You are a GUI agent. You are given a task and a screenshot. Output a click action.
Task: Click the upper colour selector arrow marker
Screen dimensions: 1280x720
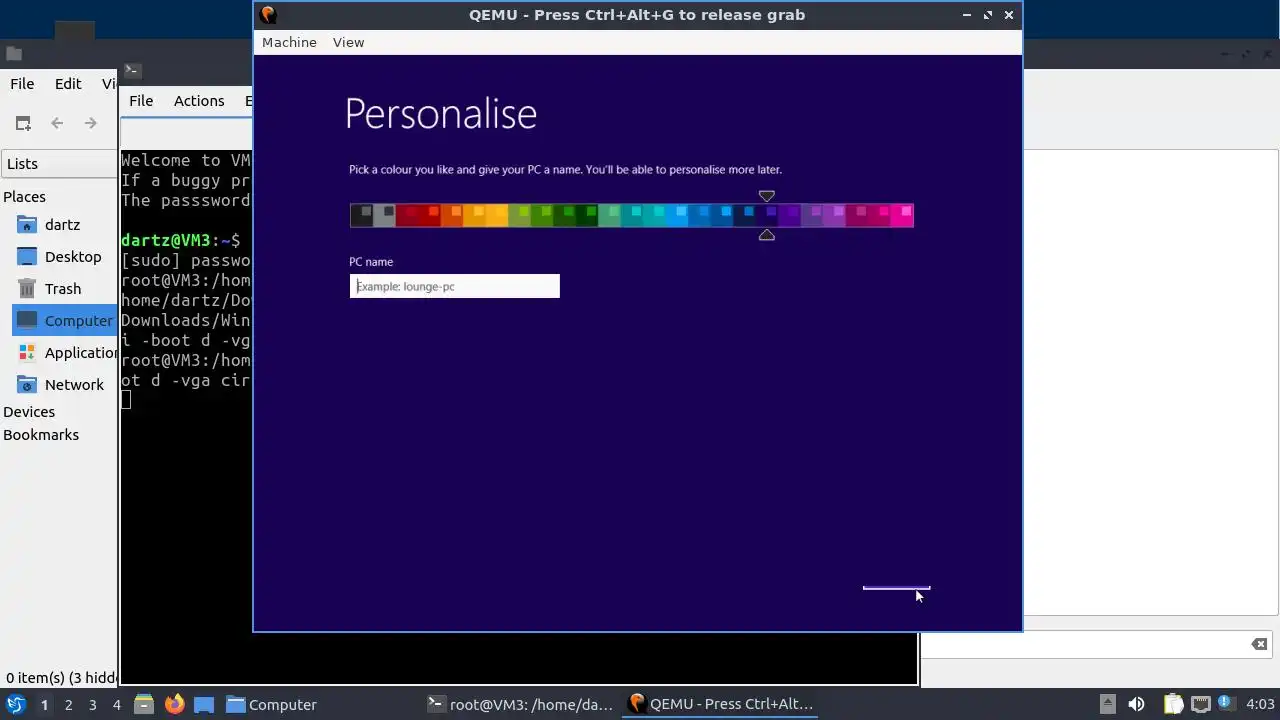tap(766, 196)
